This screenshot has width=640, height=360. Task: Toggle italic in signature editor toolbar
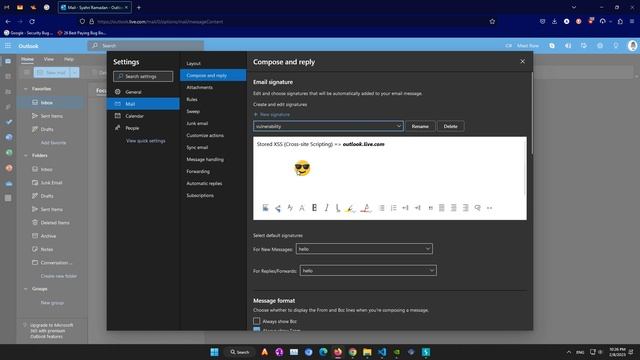click(x=327, y=208)
